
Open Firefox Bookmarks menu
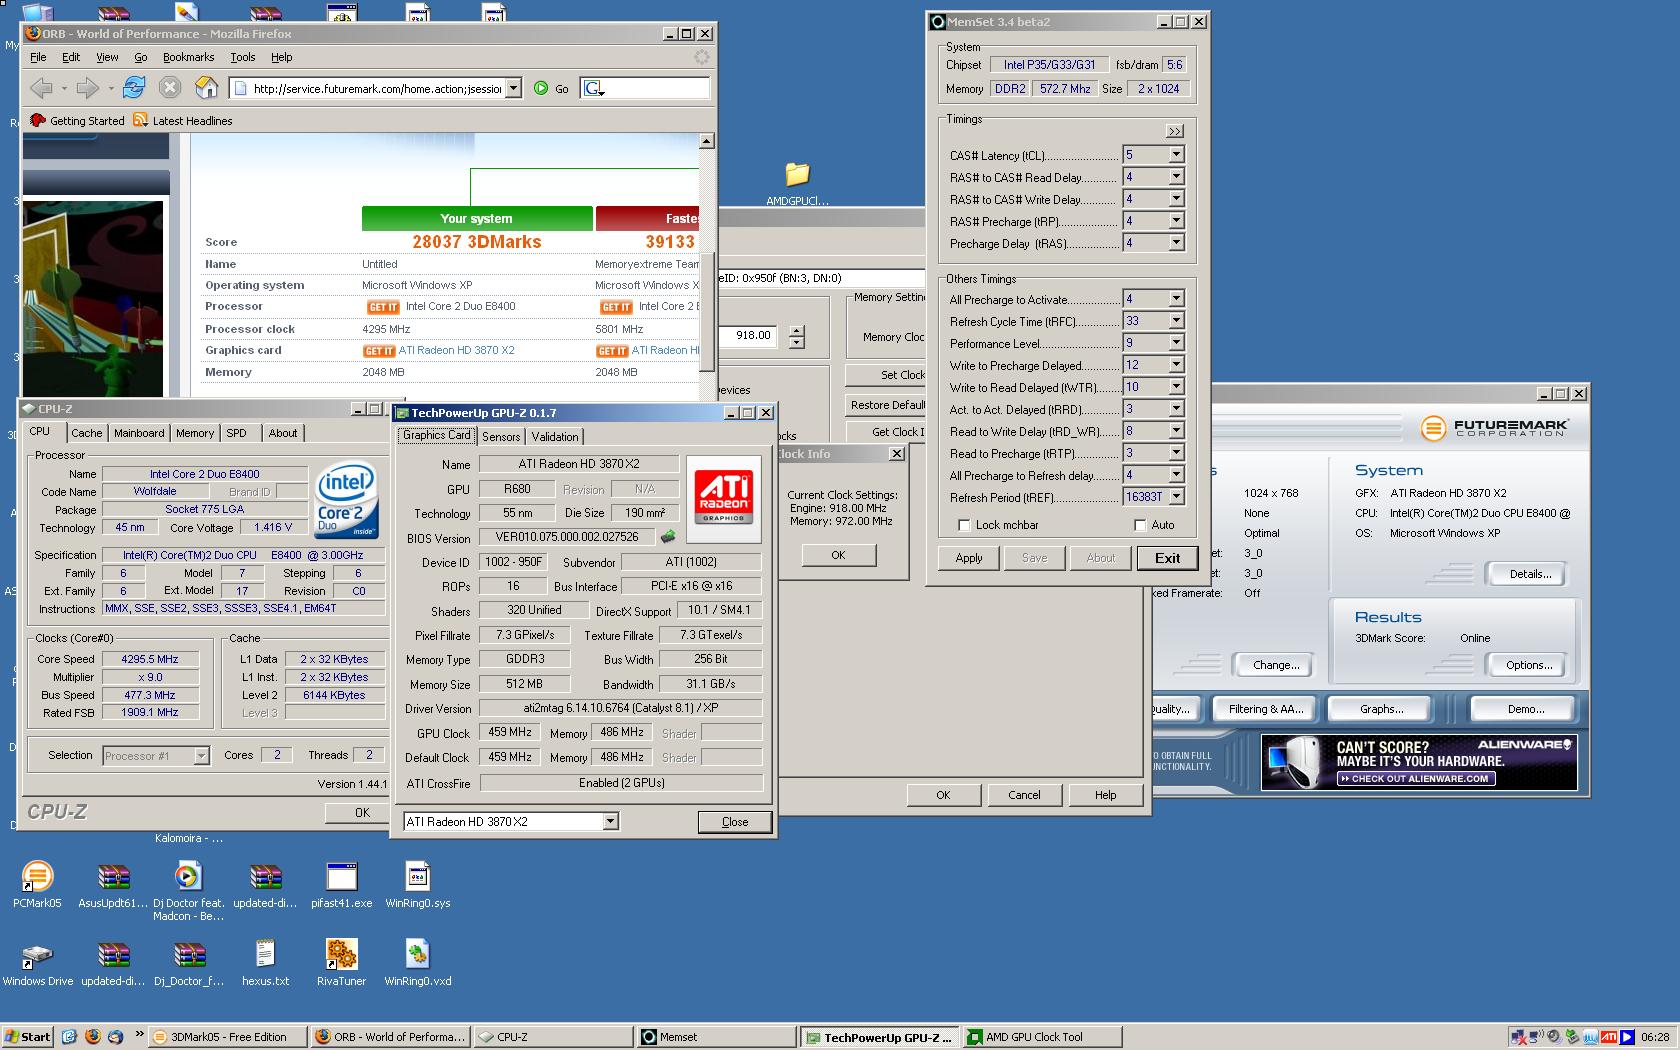click(188, 57)
